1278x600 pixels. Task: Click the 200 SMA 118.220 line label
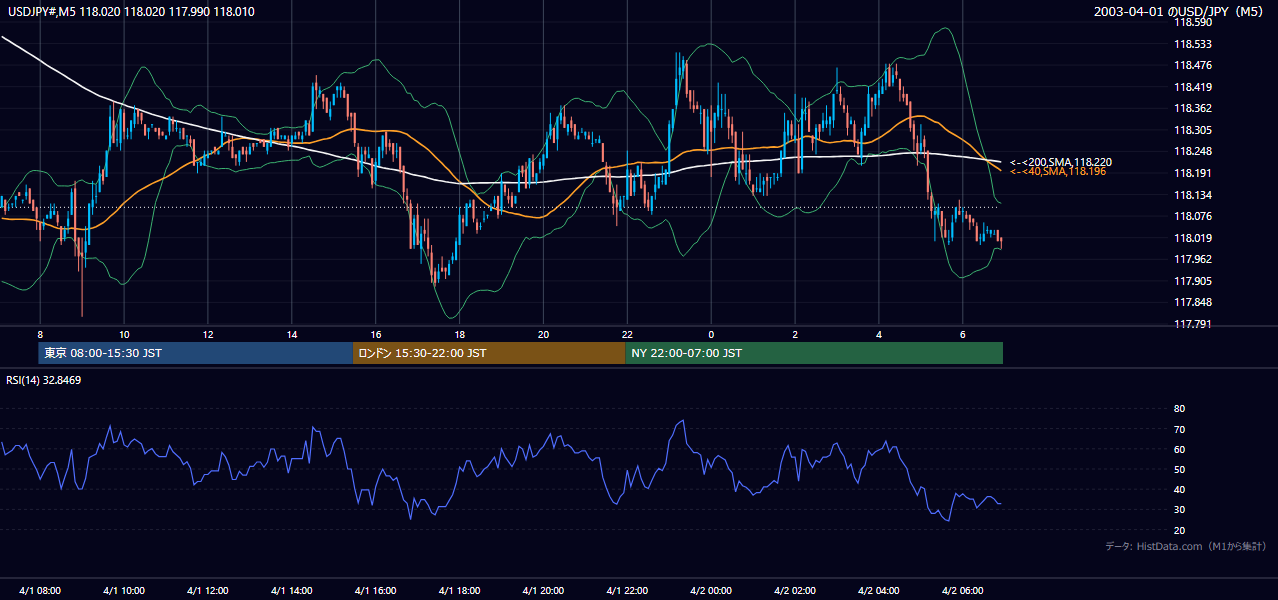(x=1061, y=162)
